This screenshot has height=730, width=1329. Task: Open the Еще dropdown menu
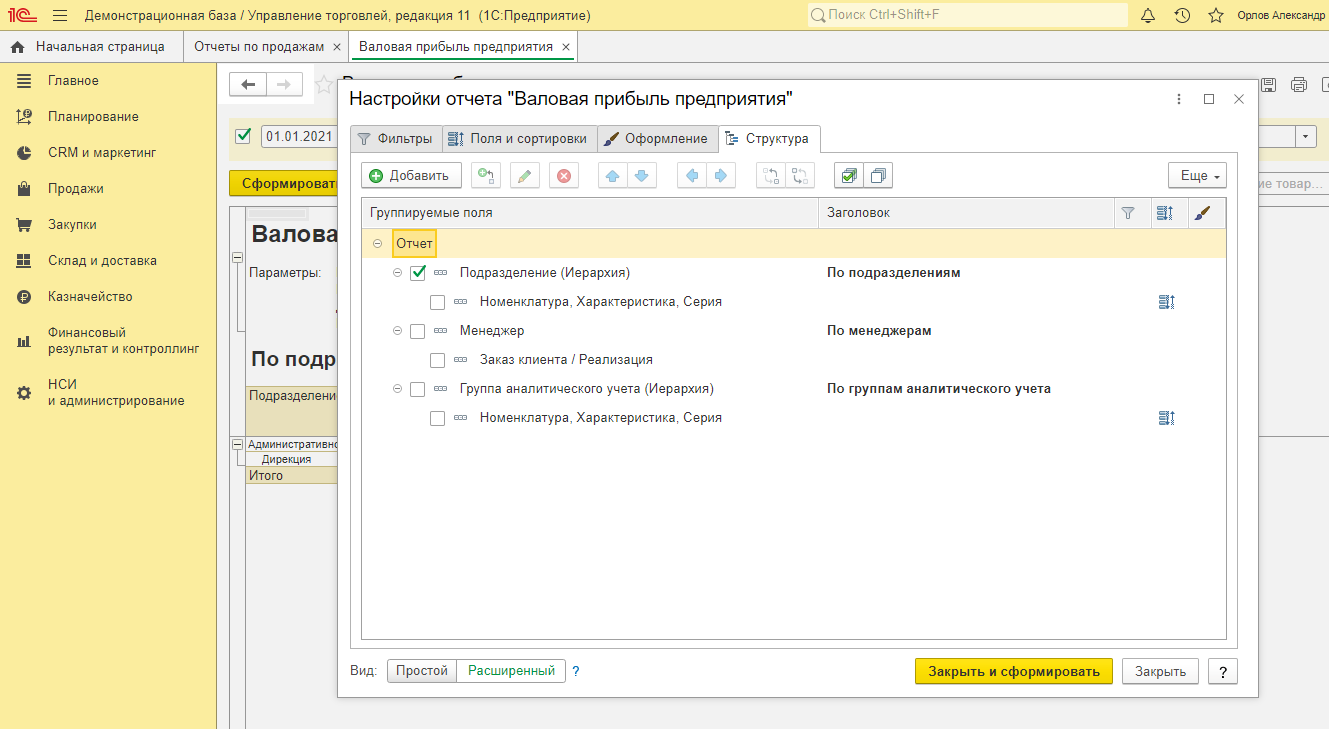click(1196, 176)
